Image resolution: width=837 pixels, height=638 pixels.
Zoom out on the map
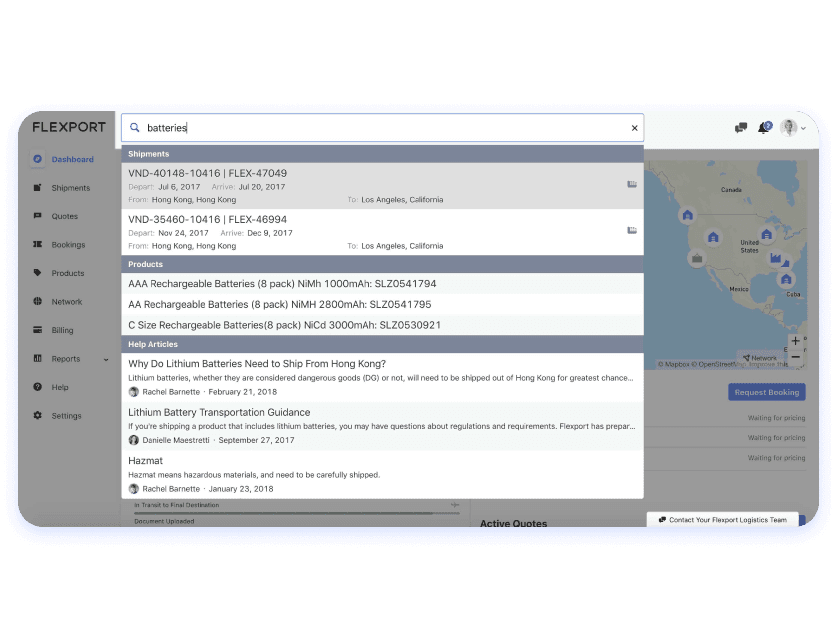tap(796, 356)
